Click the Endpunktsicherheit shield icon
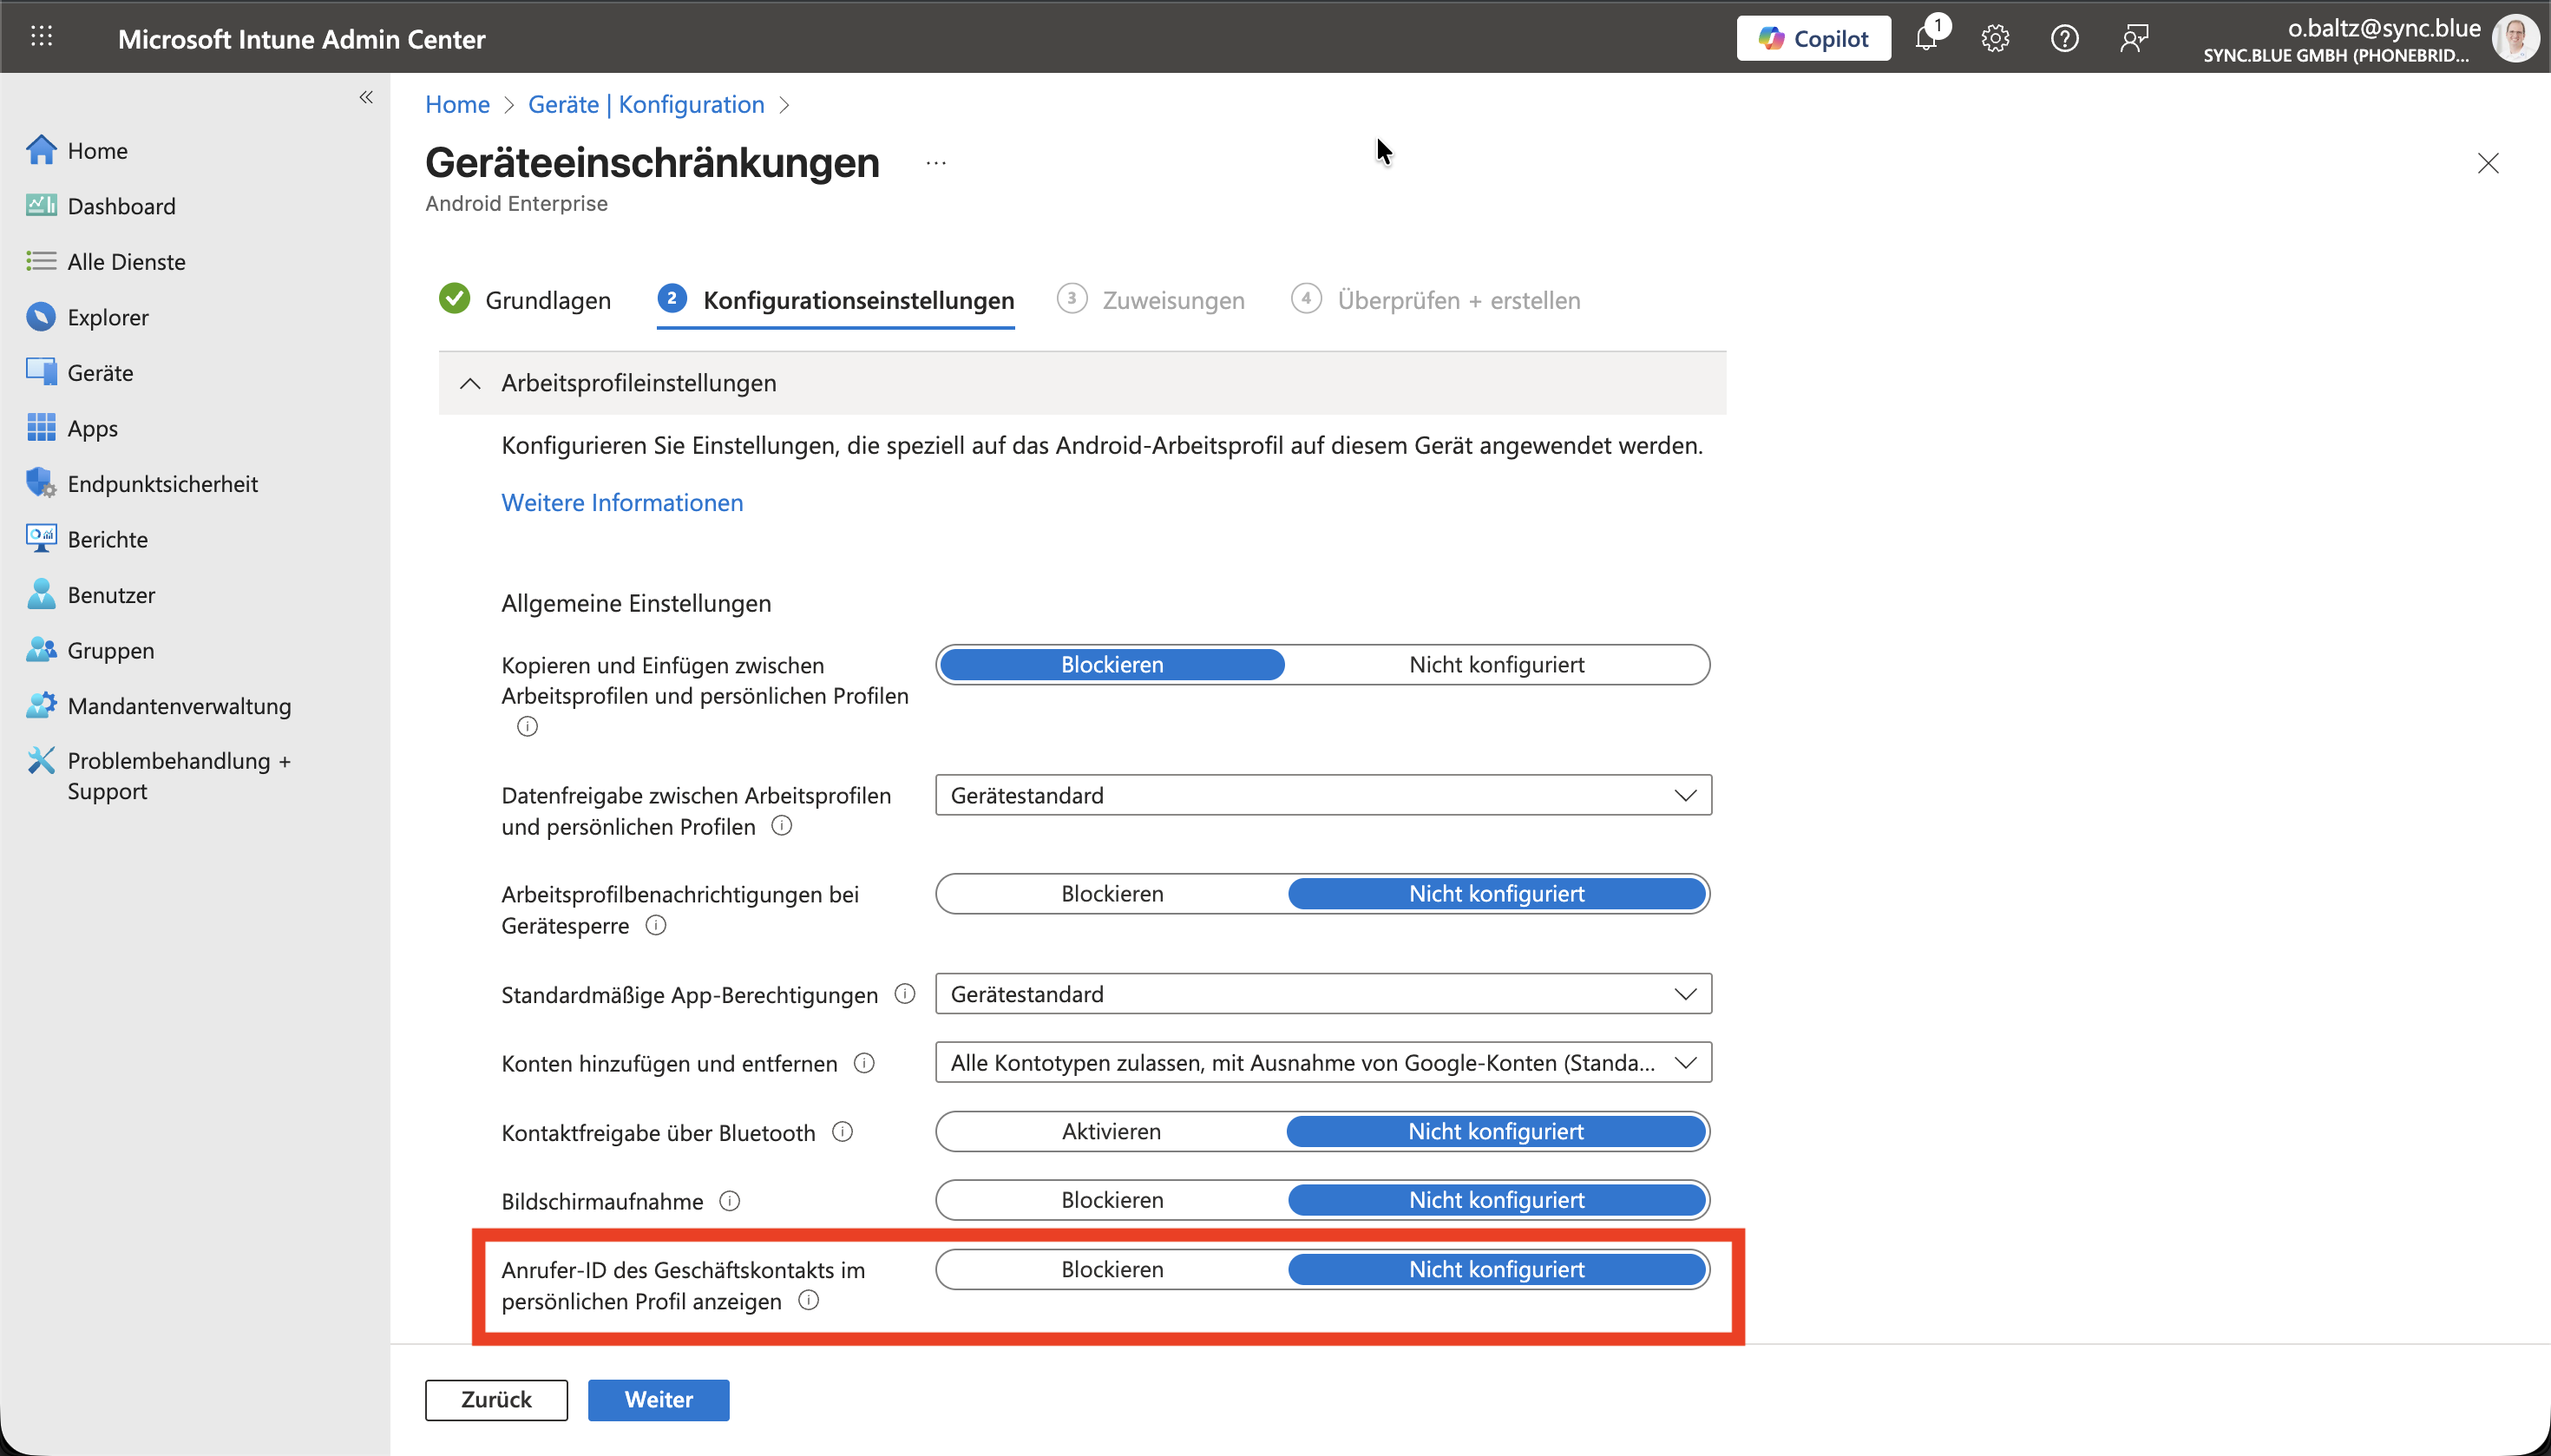The height and width of the screenshot is (1456, 2551). tap(41, 483)
